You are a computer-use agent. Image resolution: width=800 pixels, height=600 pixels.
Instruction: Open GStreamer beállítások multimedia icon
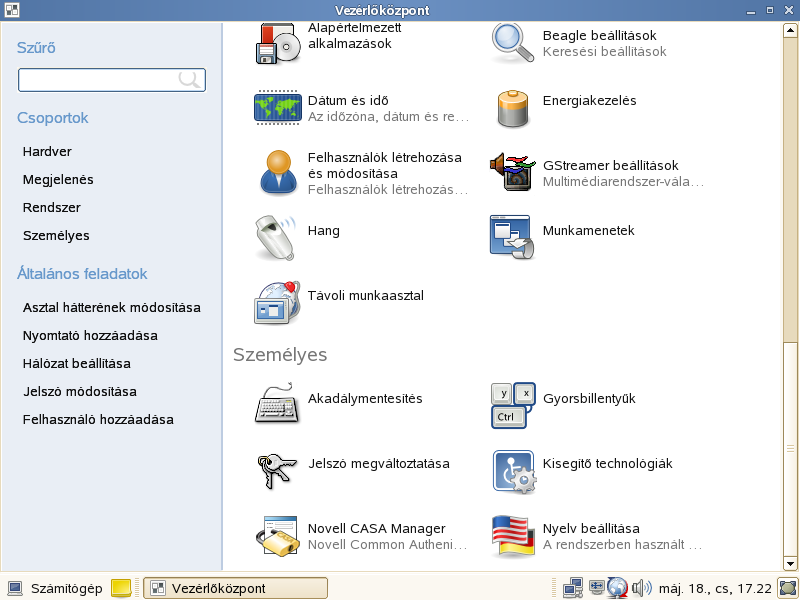pyautogui.click(x=513, y=172)
